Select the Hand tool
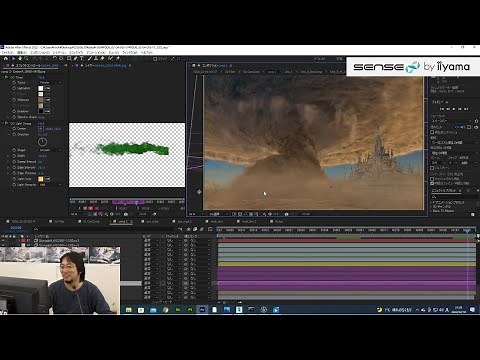The width and height of the screenshot is (480, 360). [x=20, y=58]
